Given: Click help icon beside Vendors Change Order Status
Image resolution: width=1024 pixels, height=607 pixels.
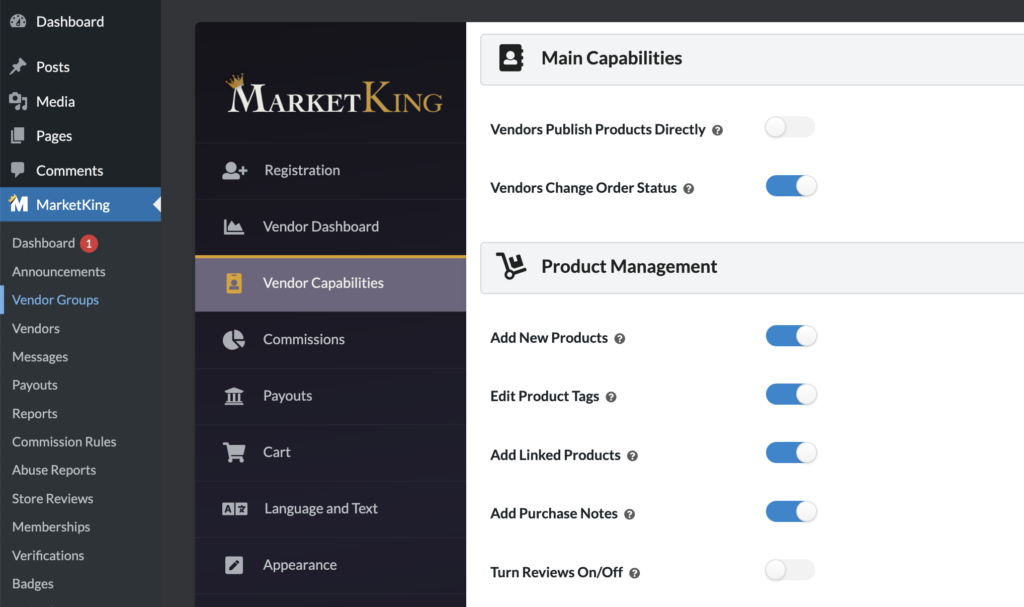Looking at the screenshot, I should coord(688,189).
